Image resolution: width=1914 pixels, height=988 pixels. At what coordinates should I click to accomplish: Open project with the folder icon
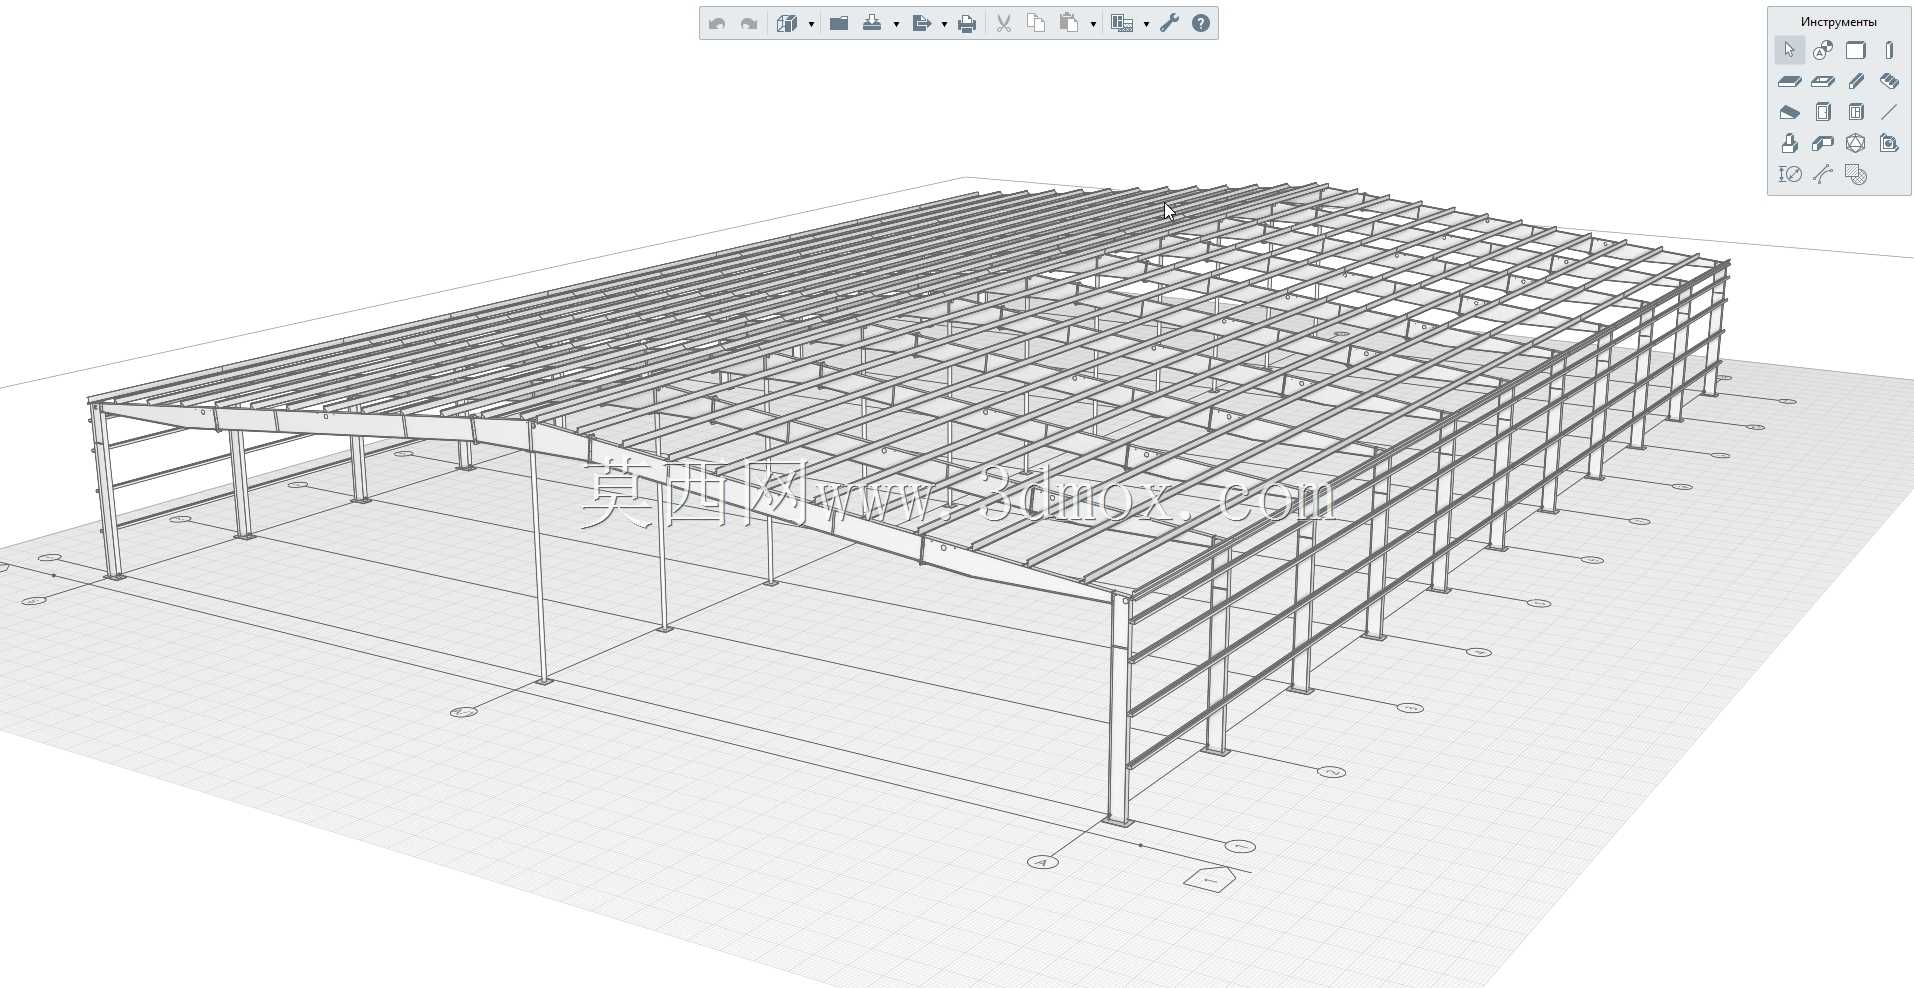tap(839, 23)
